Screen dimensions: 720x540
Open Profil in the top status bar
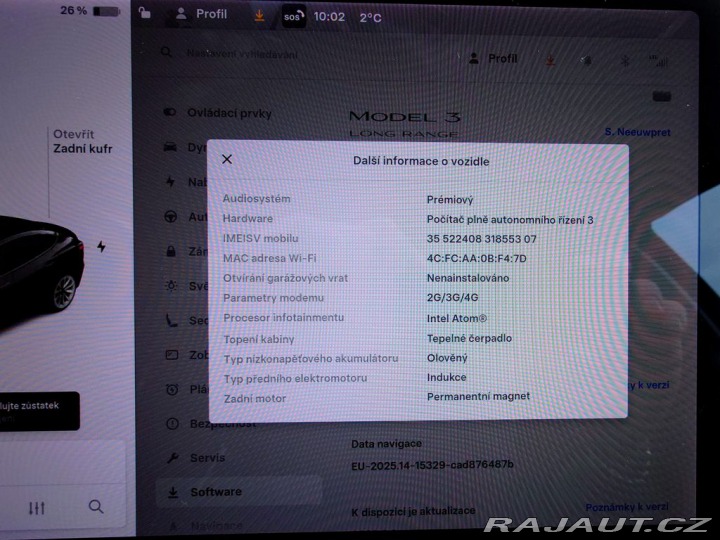coord(201,14)
